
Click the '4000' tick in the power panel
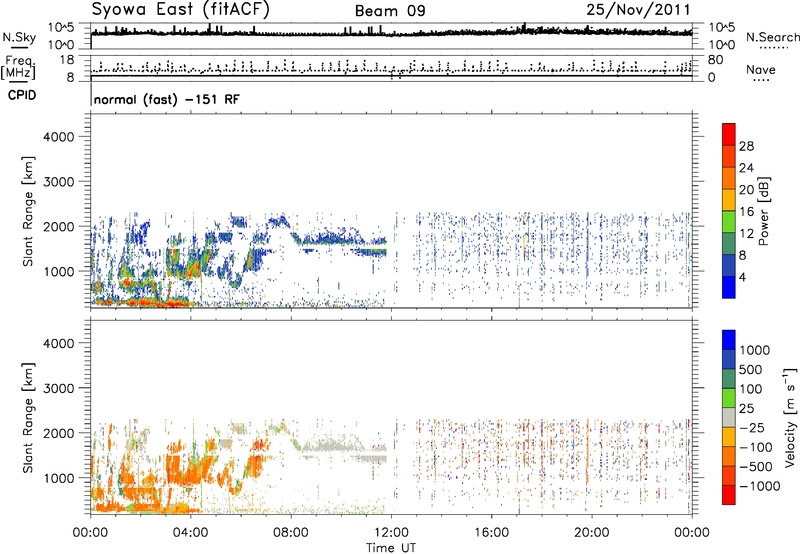tap(59, 137)
